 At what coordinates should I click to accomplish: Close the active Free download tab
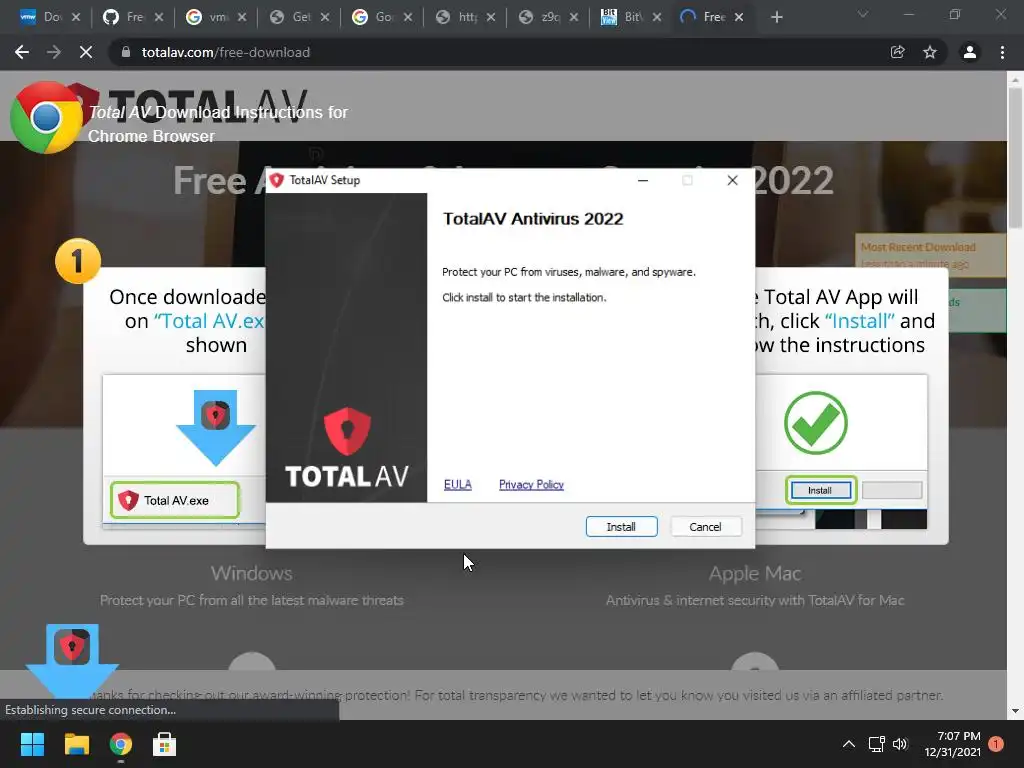(x=739, y=18)
